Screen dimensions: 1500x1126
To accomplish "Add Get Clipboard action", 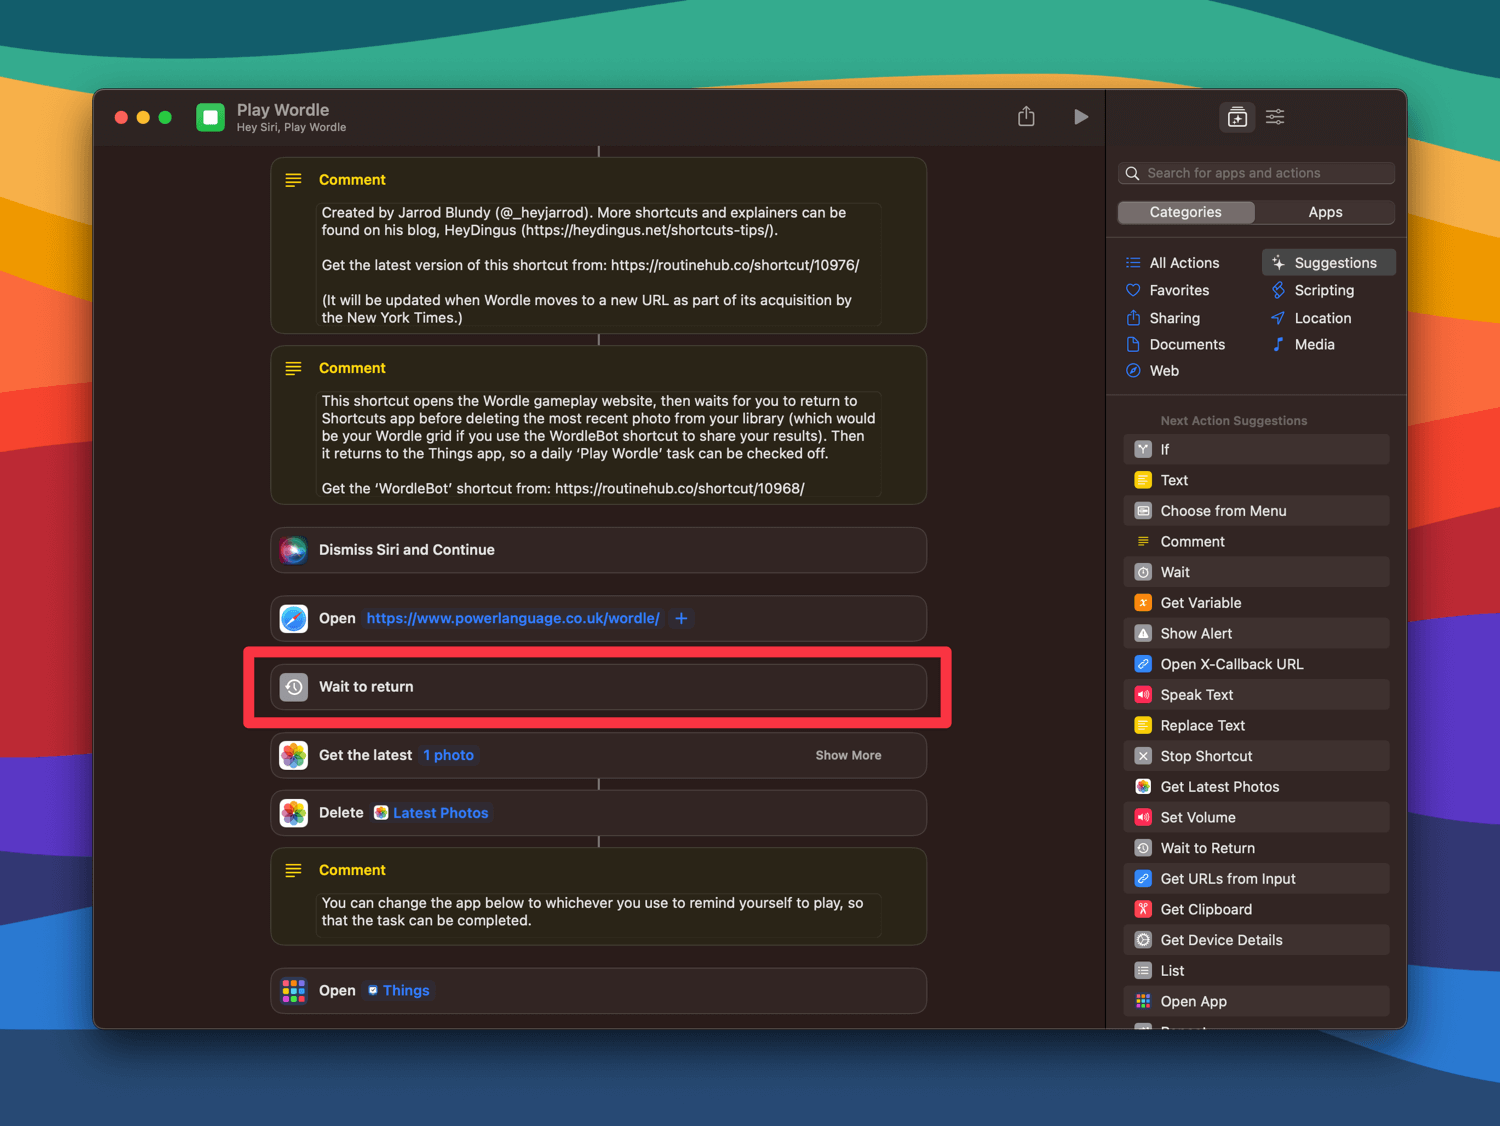I will tap(1257, 910).
